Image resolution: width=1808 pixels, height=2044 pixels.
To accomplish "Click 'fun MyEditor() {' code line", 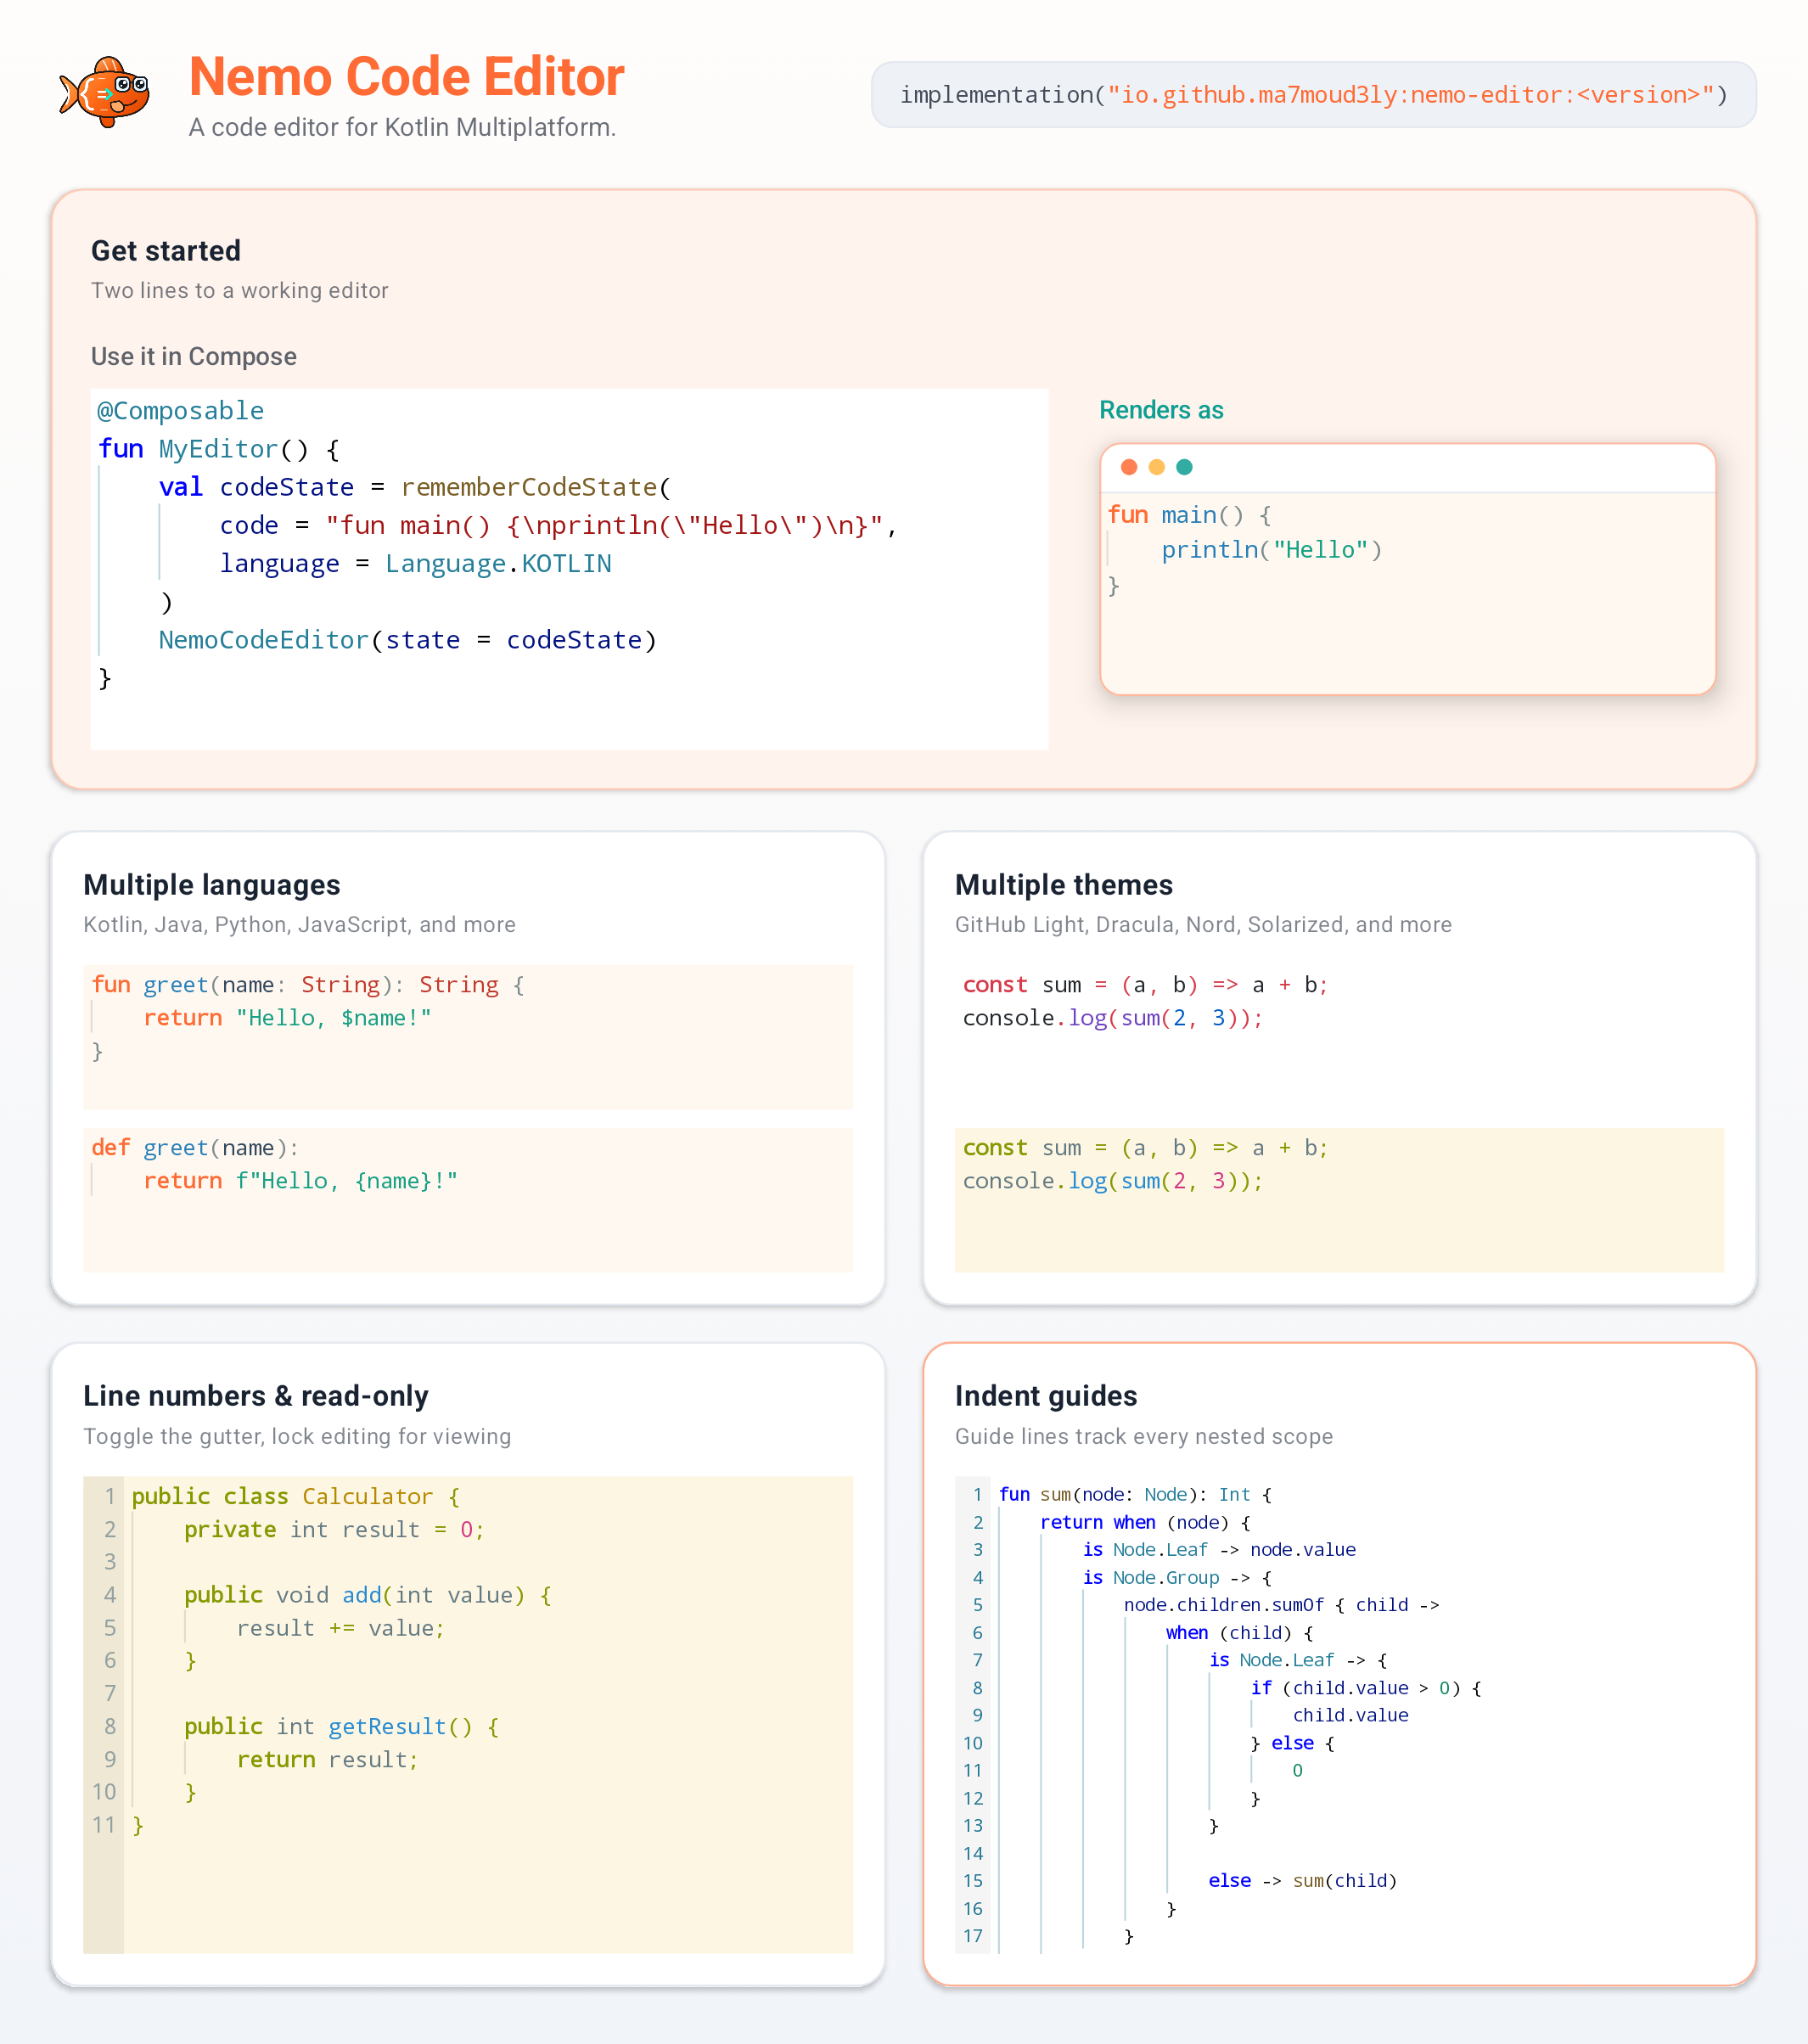I will (x=219, y=449).
